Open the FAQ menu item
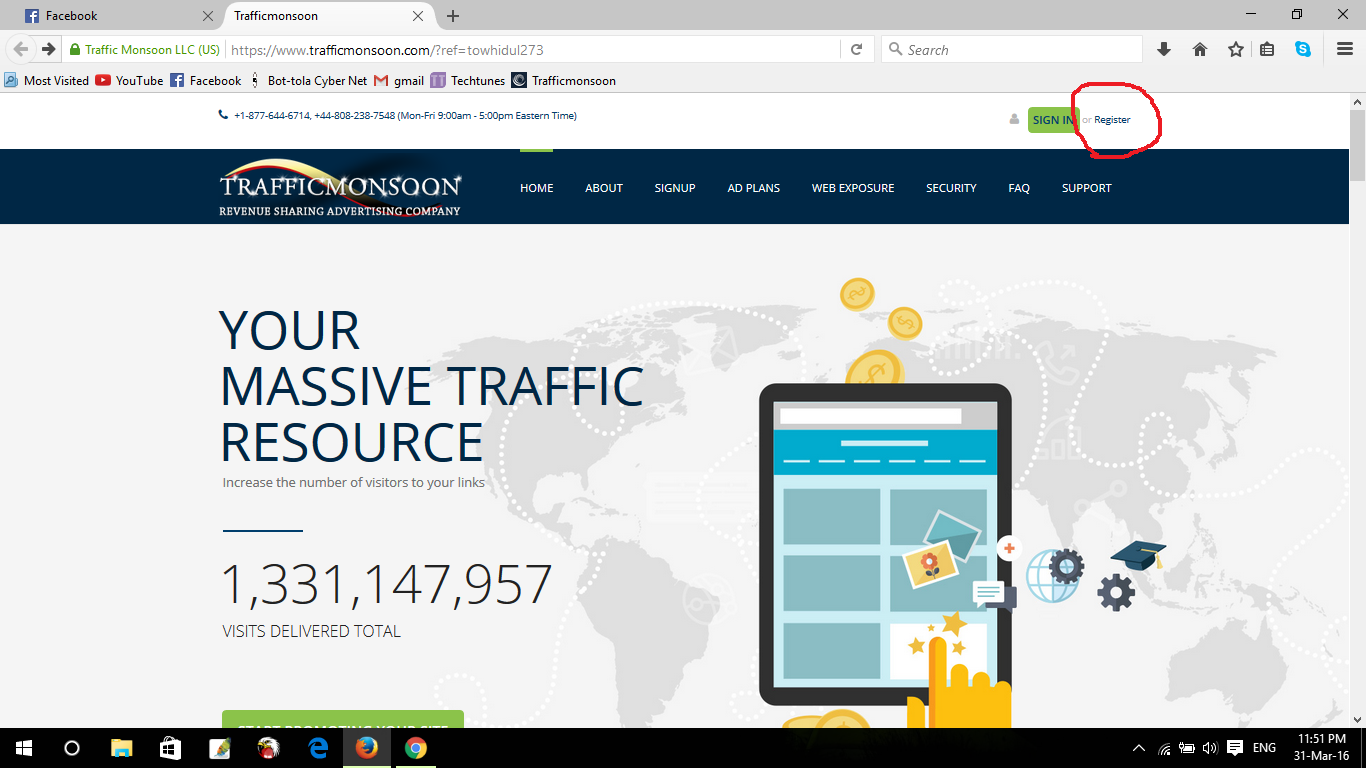 1019,188
